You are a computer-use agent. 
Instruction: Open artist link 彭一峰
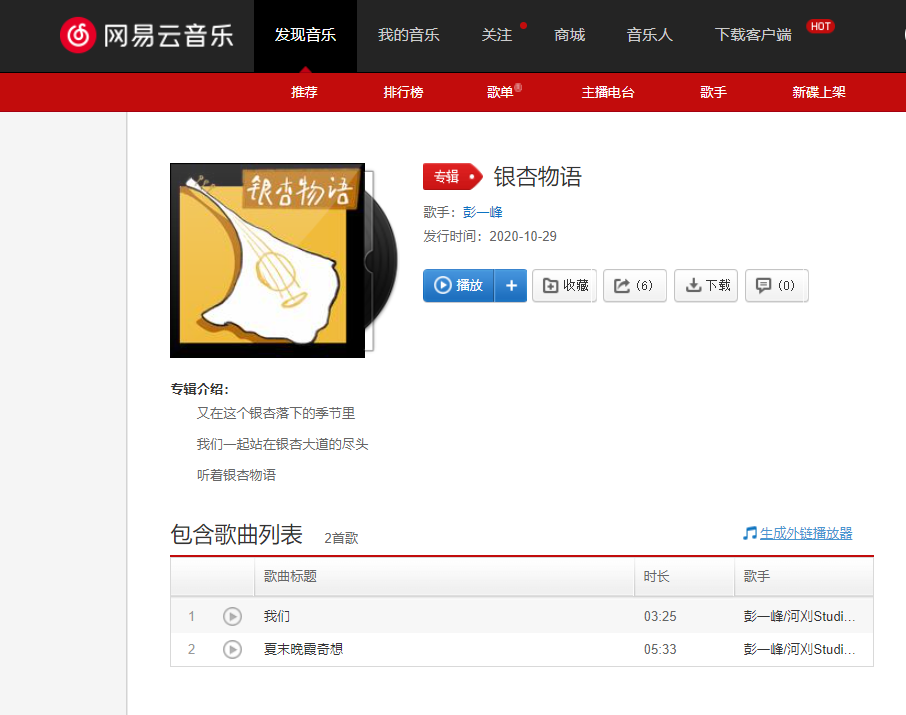coord(482,212)
